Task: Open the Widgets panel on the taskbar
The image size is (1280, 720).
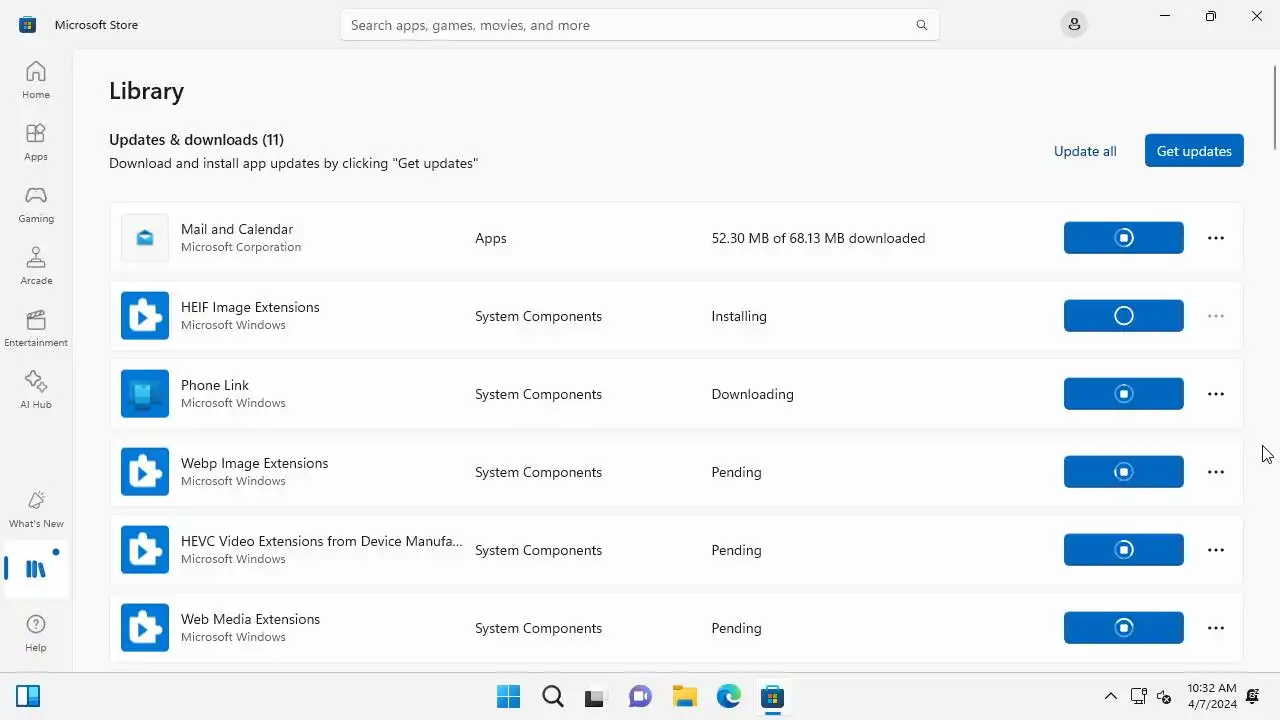Action: click(28, 696)
